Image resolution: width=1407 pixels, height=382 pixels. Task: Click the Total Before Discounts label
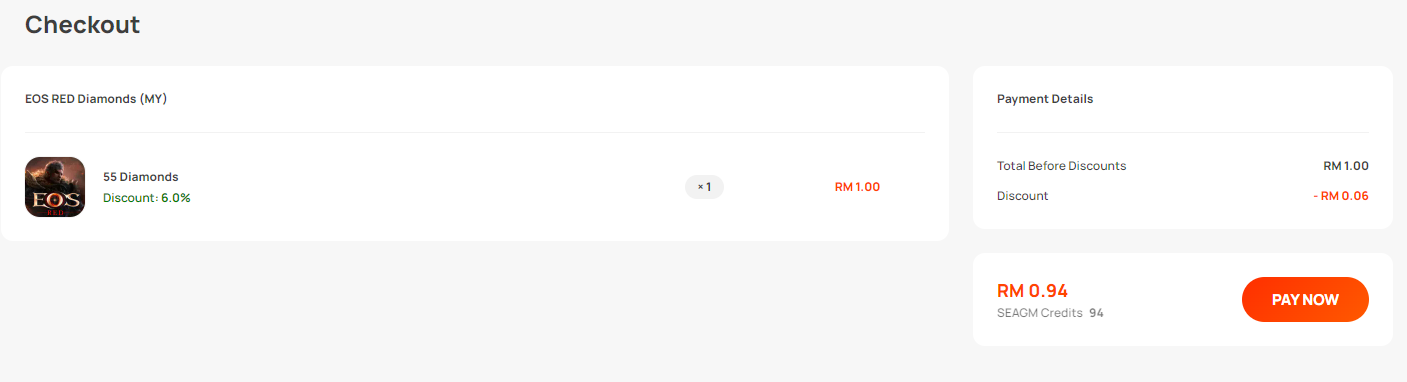(1062, 166)
